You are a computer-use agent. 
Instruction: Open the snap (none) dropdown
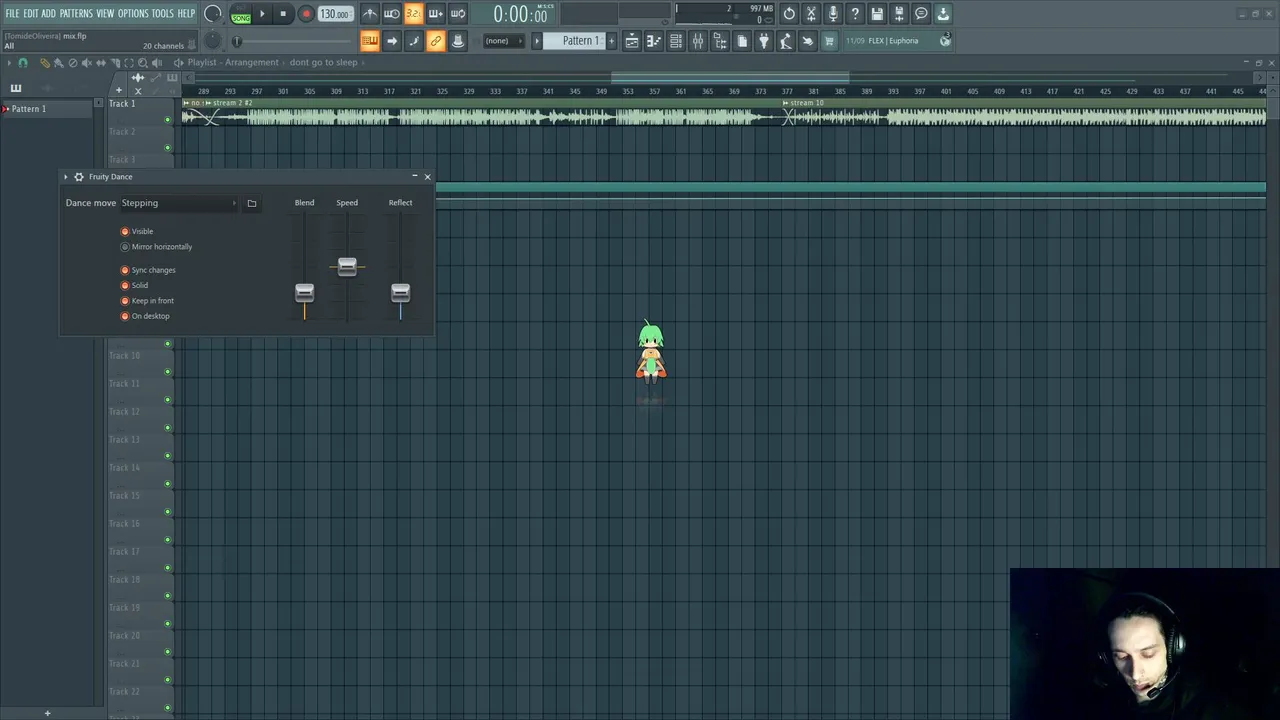[x=504, y=41]
